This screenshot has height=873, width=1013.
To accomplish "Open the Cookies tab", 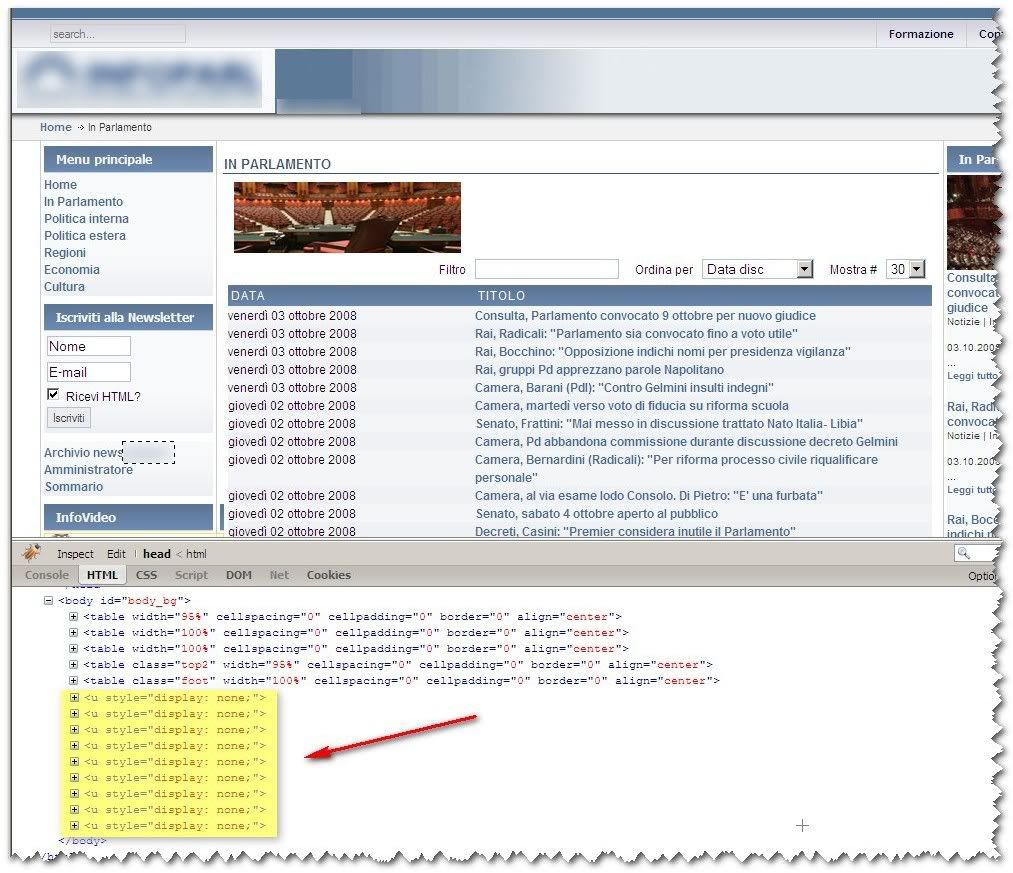I will [328, 575].
